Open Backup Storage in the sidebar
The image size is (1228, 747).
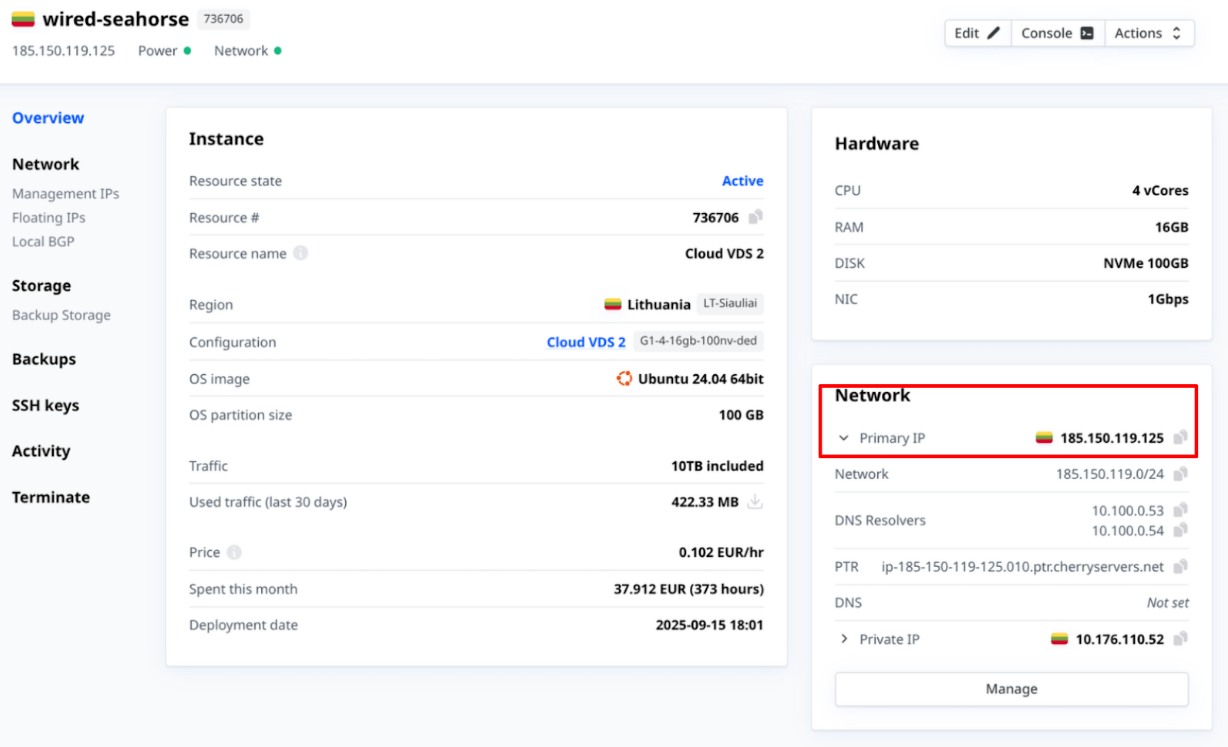click(61, 315)
